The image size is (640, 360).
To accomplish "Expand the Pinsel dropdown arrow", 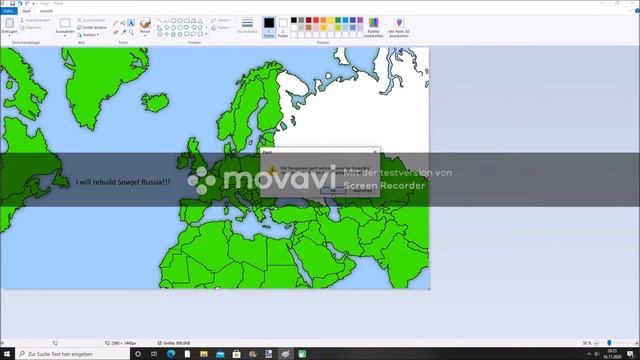I will click(x=145, y=36).
